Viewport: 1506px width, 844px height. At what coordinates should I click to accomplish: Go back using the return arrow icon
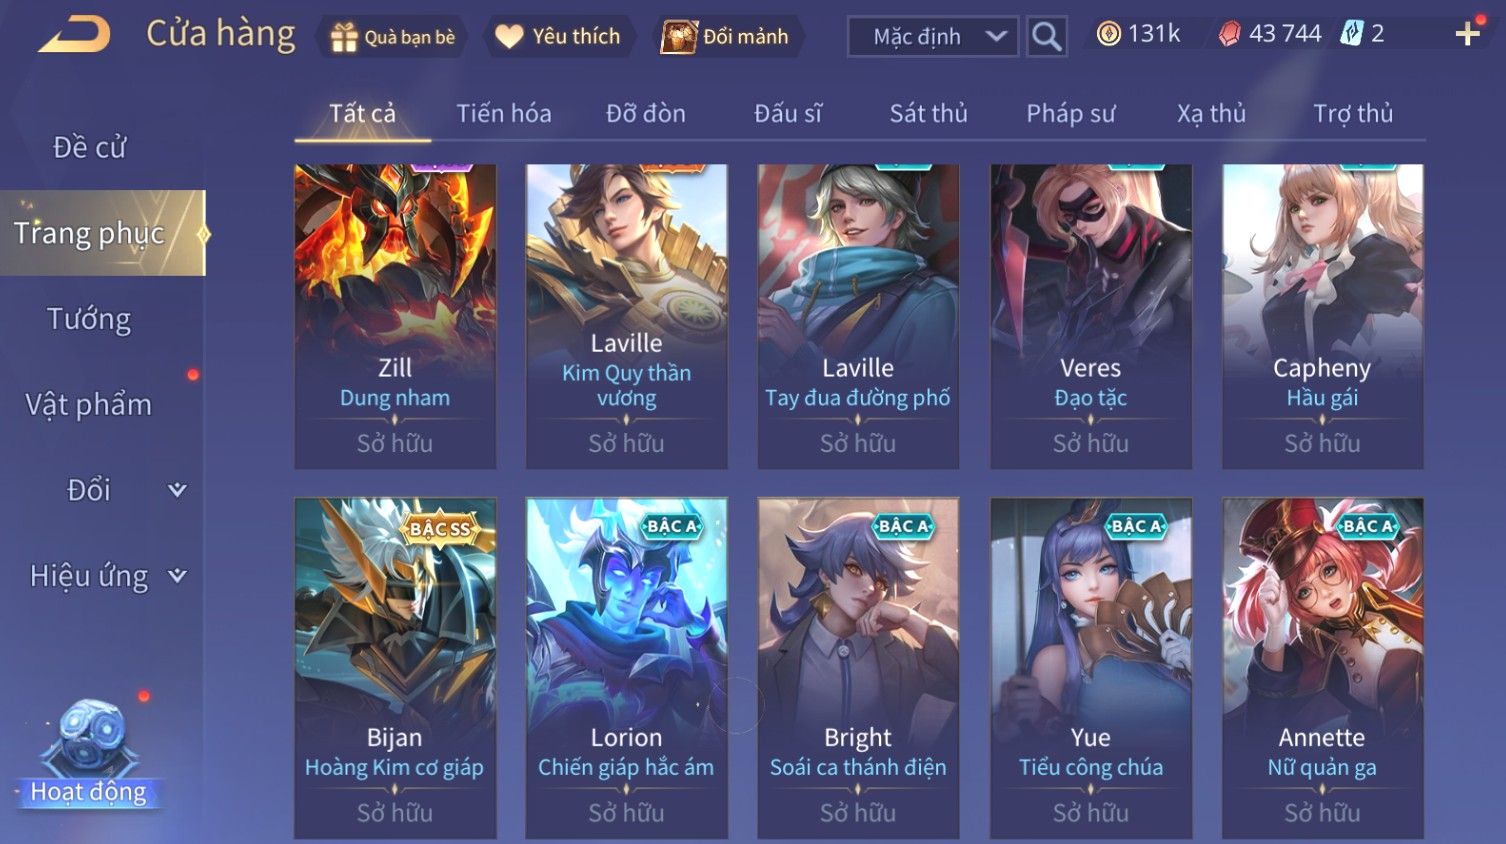click(x=74, y=34)
